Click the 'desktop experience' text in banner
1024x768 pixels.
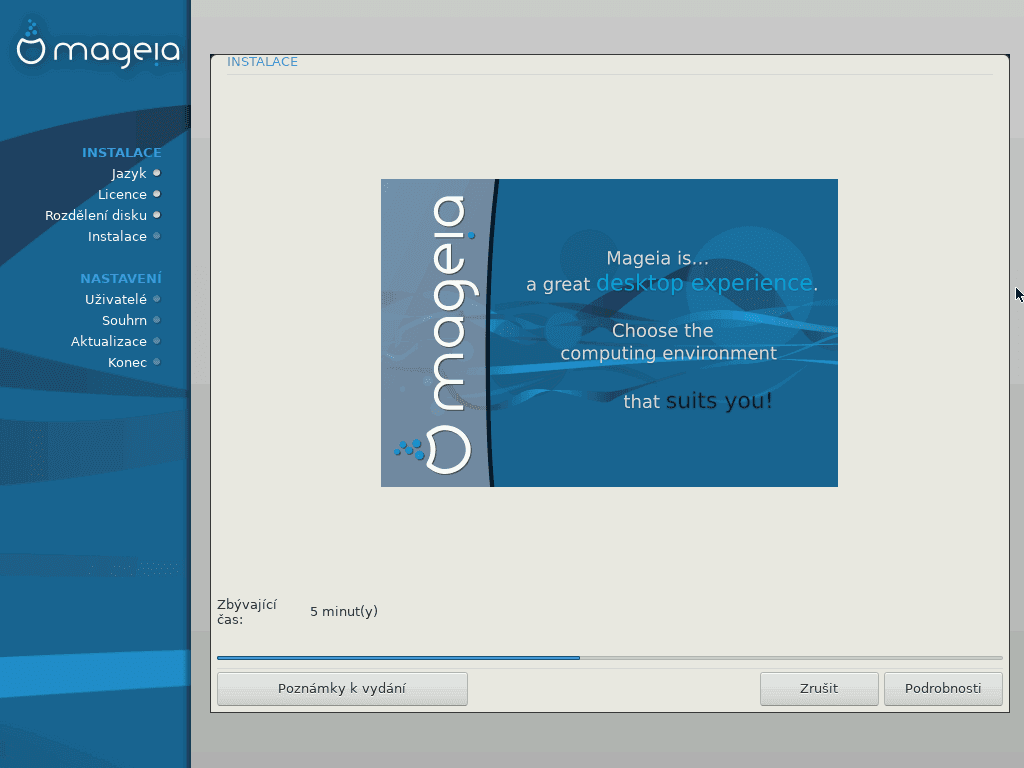(x=704, y=283)
